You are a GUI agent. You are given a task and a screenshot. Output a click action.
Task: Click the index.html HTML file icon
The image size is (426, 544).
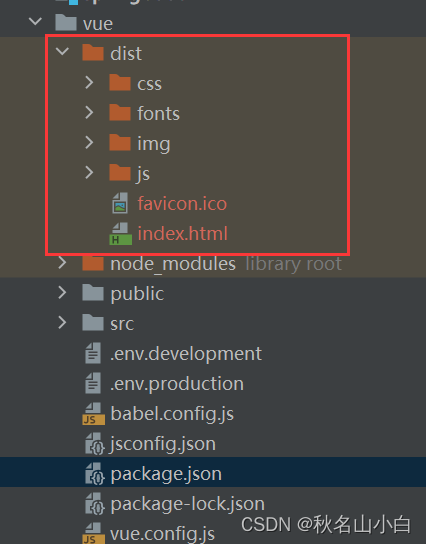coord(120,233)
